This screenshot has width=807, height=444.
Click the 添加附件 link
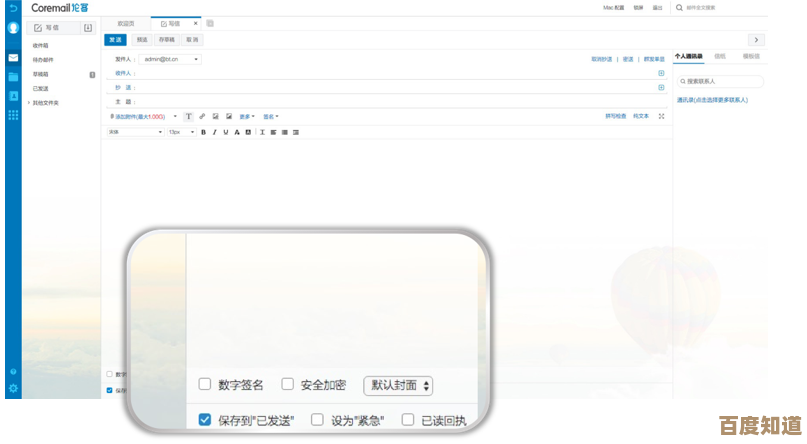(x=138, y=117)
